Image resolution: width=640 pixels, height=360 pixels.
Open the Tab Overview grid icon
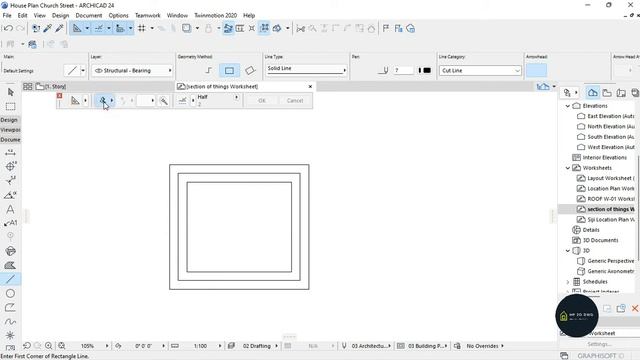tap(27, 87)
